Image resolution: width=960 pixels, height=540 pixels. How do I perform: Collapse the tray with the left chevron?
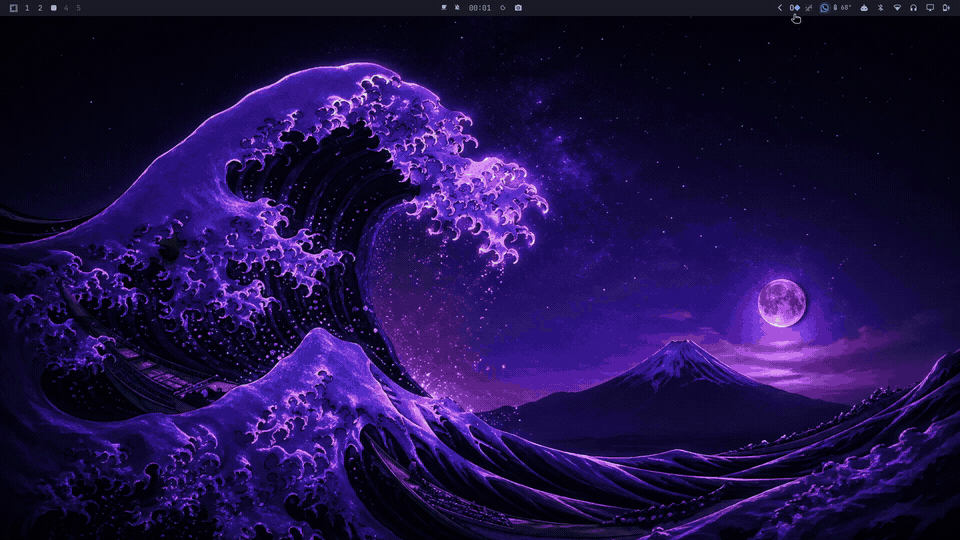tap(779, 8)
